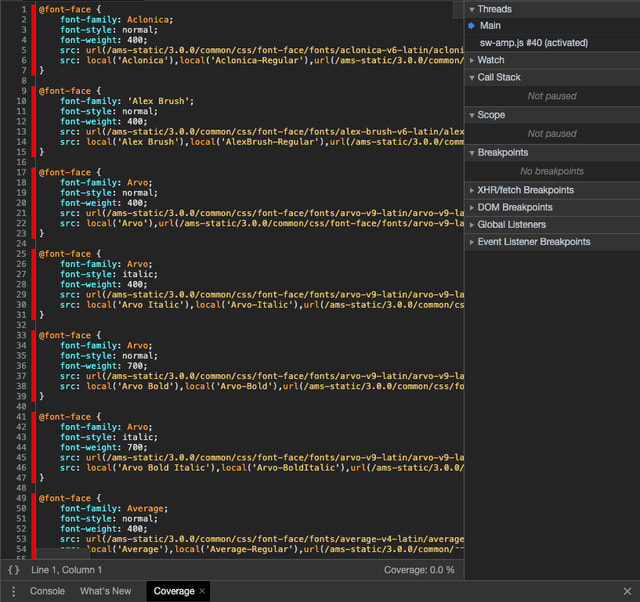Click line number 49 in gutter

coord(21,498)
